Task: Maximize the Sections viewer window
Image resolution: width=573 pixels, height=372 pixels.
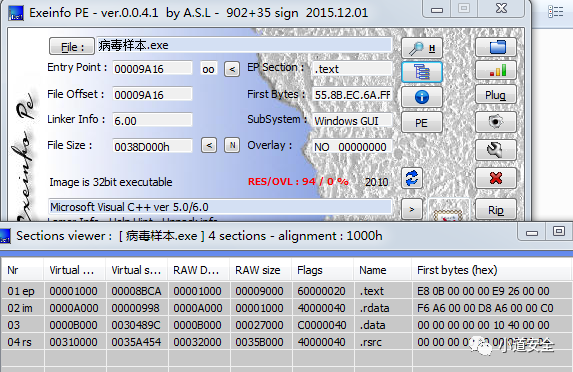Action: (x=559, y=232)
